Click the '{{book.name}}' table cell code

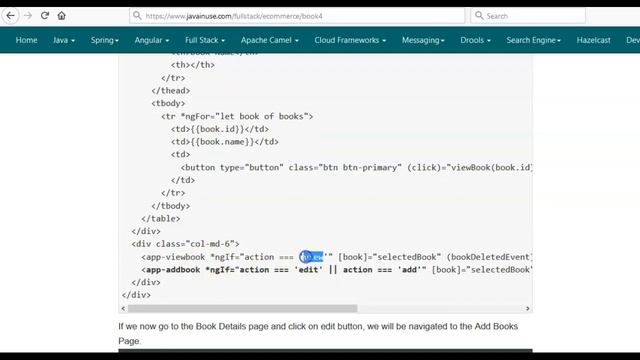coord(225,142)
